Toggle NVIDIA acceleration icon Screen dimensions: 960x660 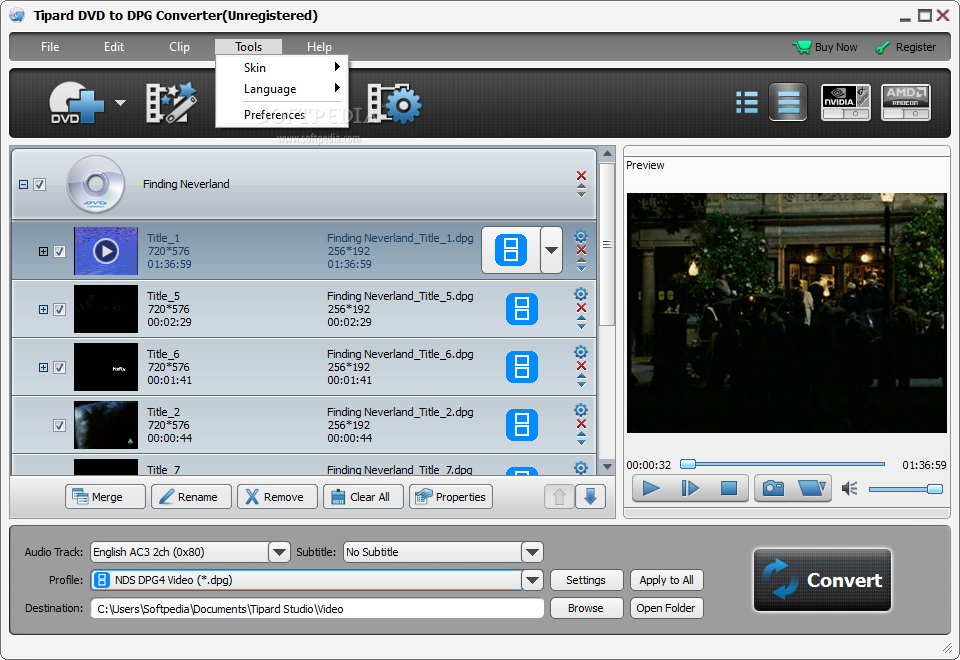tap(846, 102)
